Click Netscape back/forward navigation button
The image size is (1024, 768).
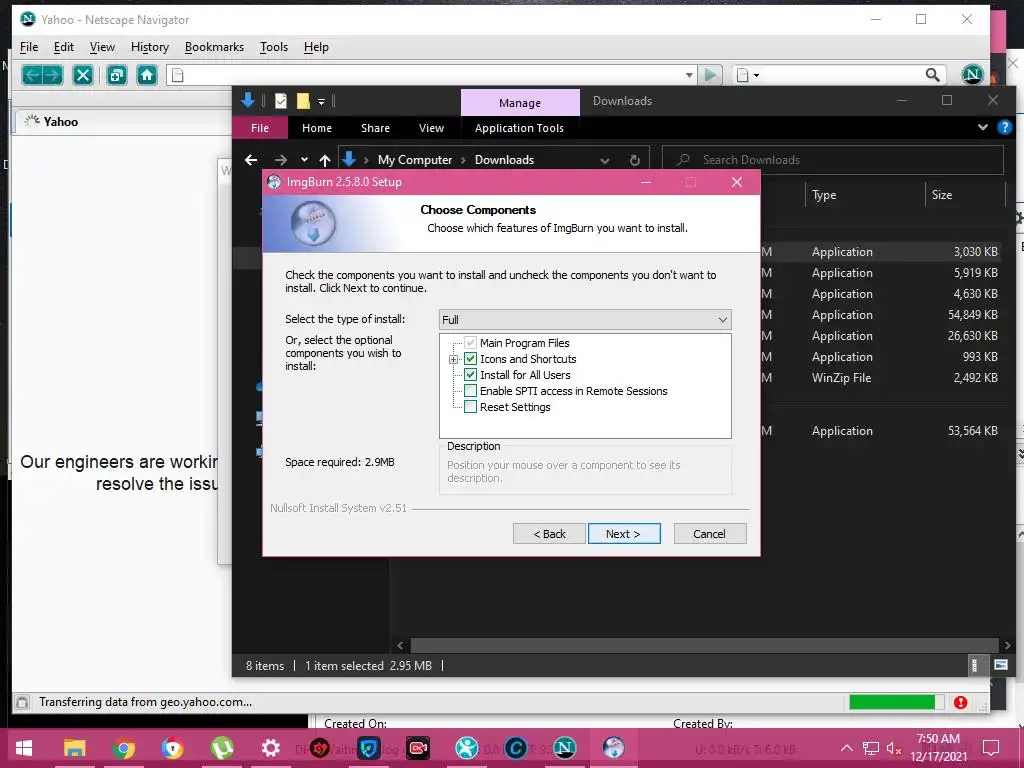point(42,75)
